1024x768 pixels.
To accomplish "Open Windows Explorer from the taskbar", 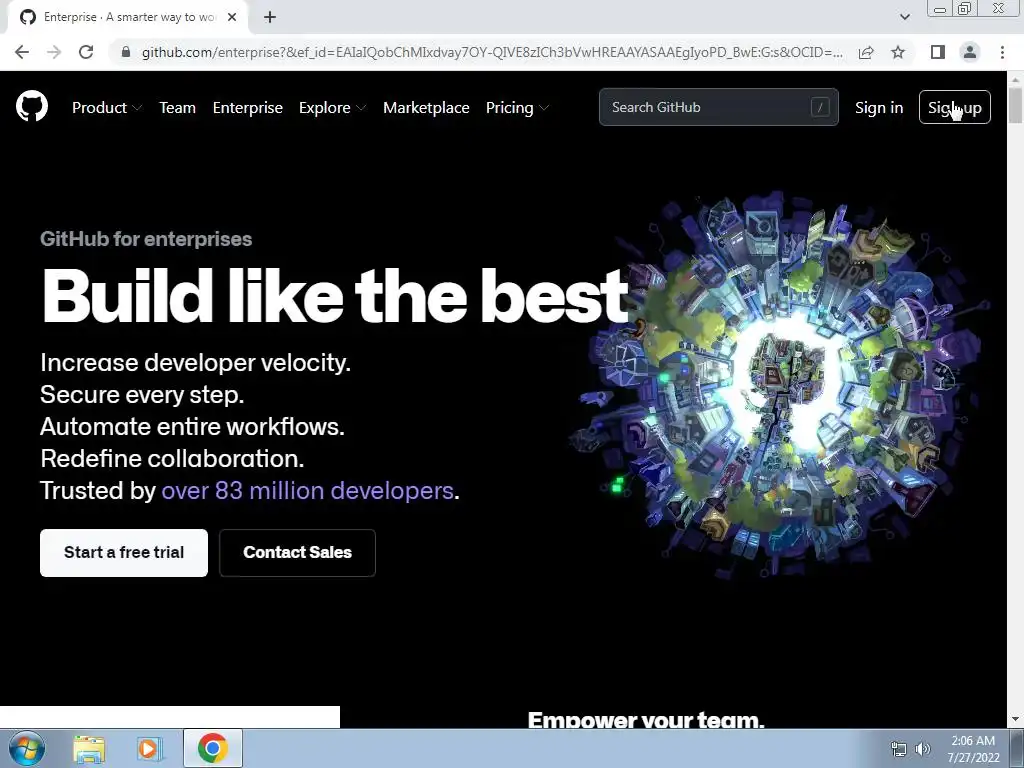I will coord(89,748).
